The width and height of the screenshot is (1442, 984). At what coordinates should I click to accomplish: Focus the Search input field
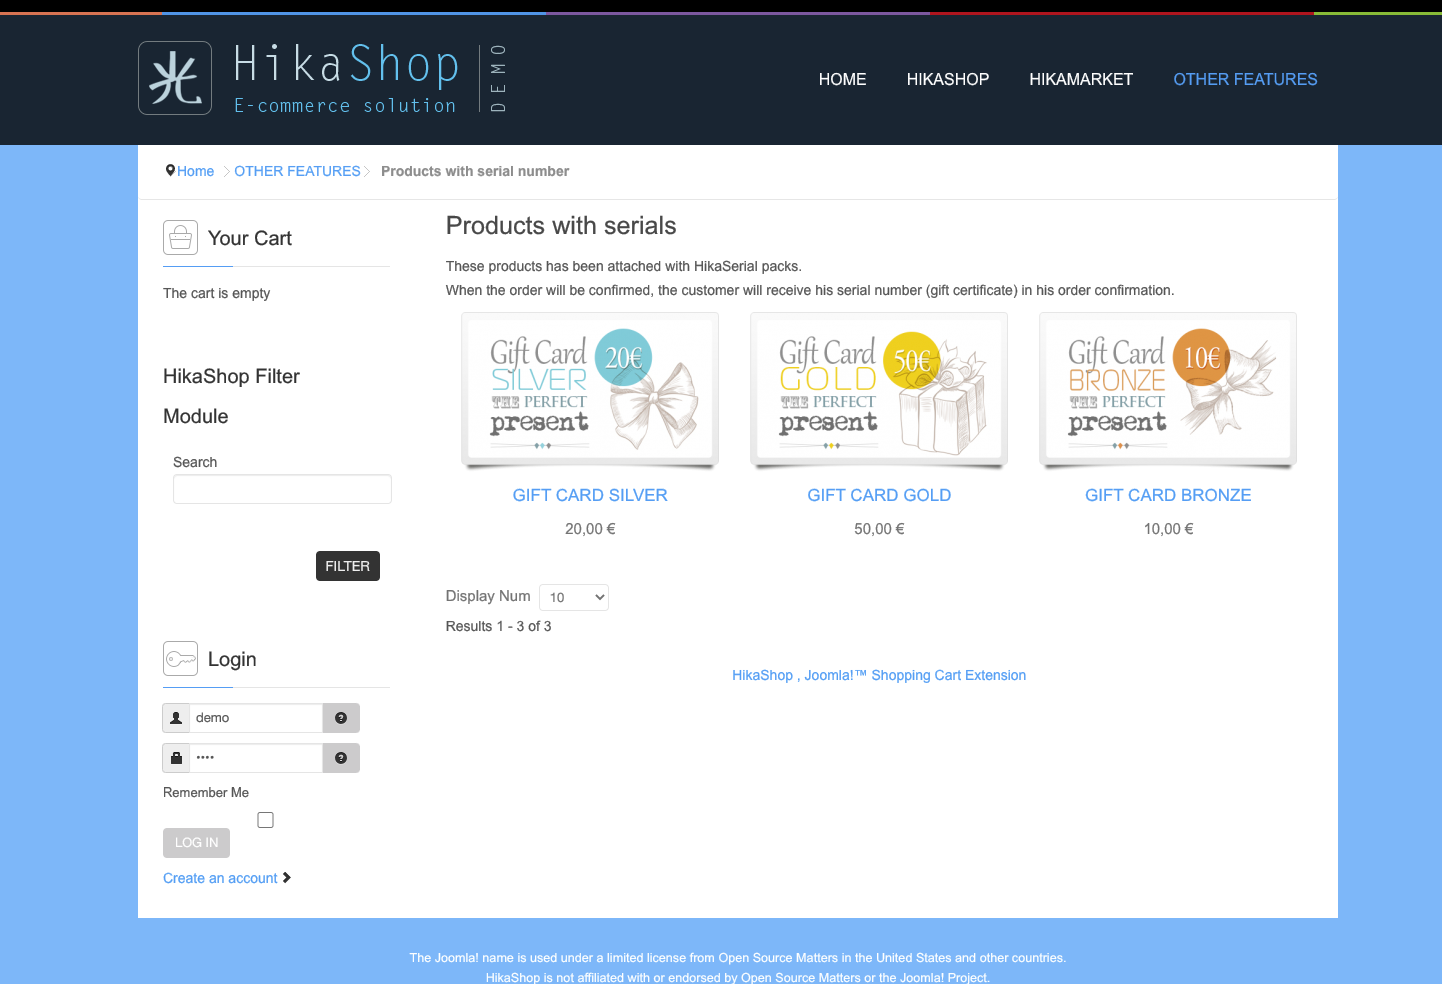coord(282,489)
